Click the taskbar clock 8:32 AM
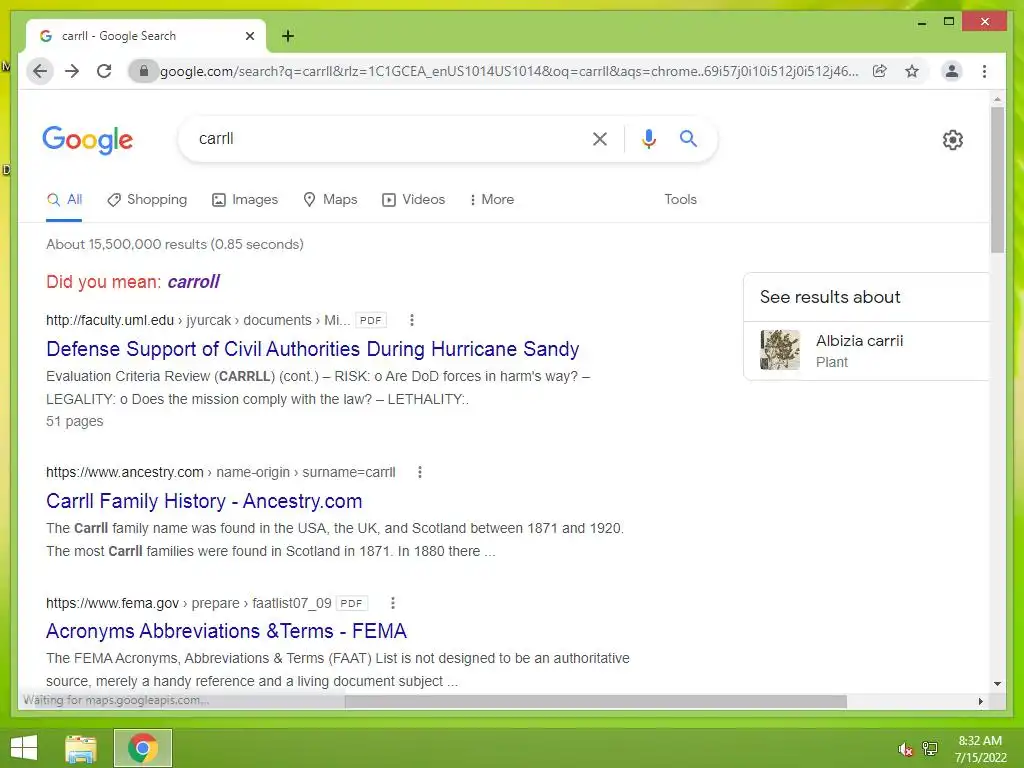Screen dimensions: 1024x768 pos(980,741)
